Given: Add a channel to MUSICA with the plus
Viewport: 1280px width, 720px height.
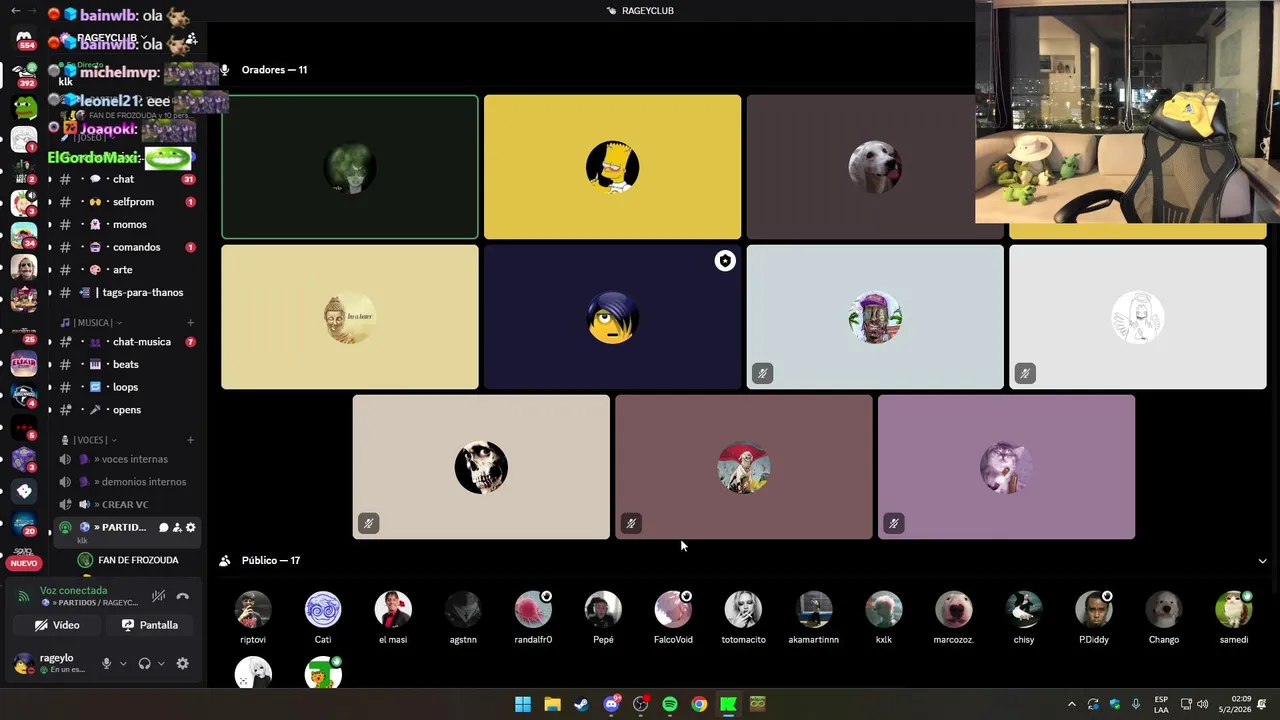Looking at the screenshot, I should (190, 323).
